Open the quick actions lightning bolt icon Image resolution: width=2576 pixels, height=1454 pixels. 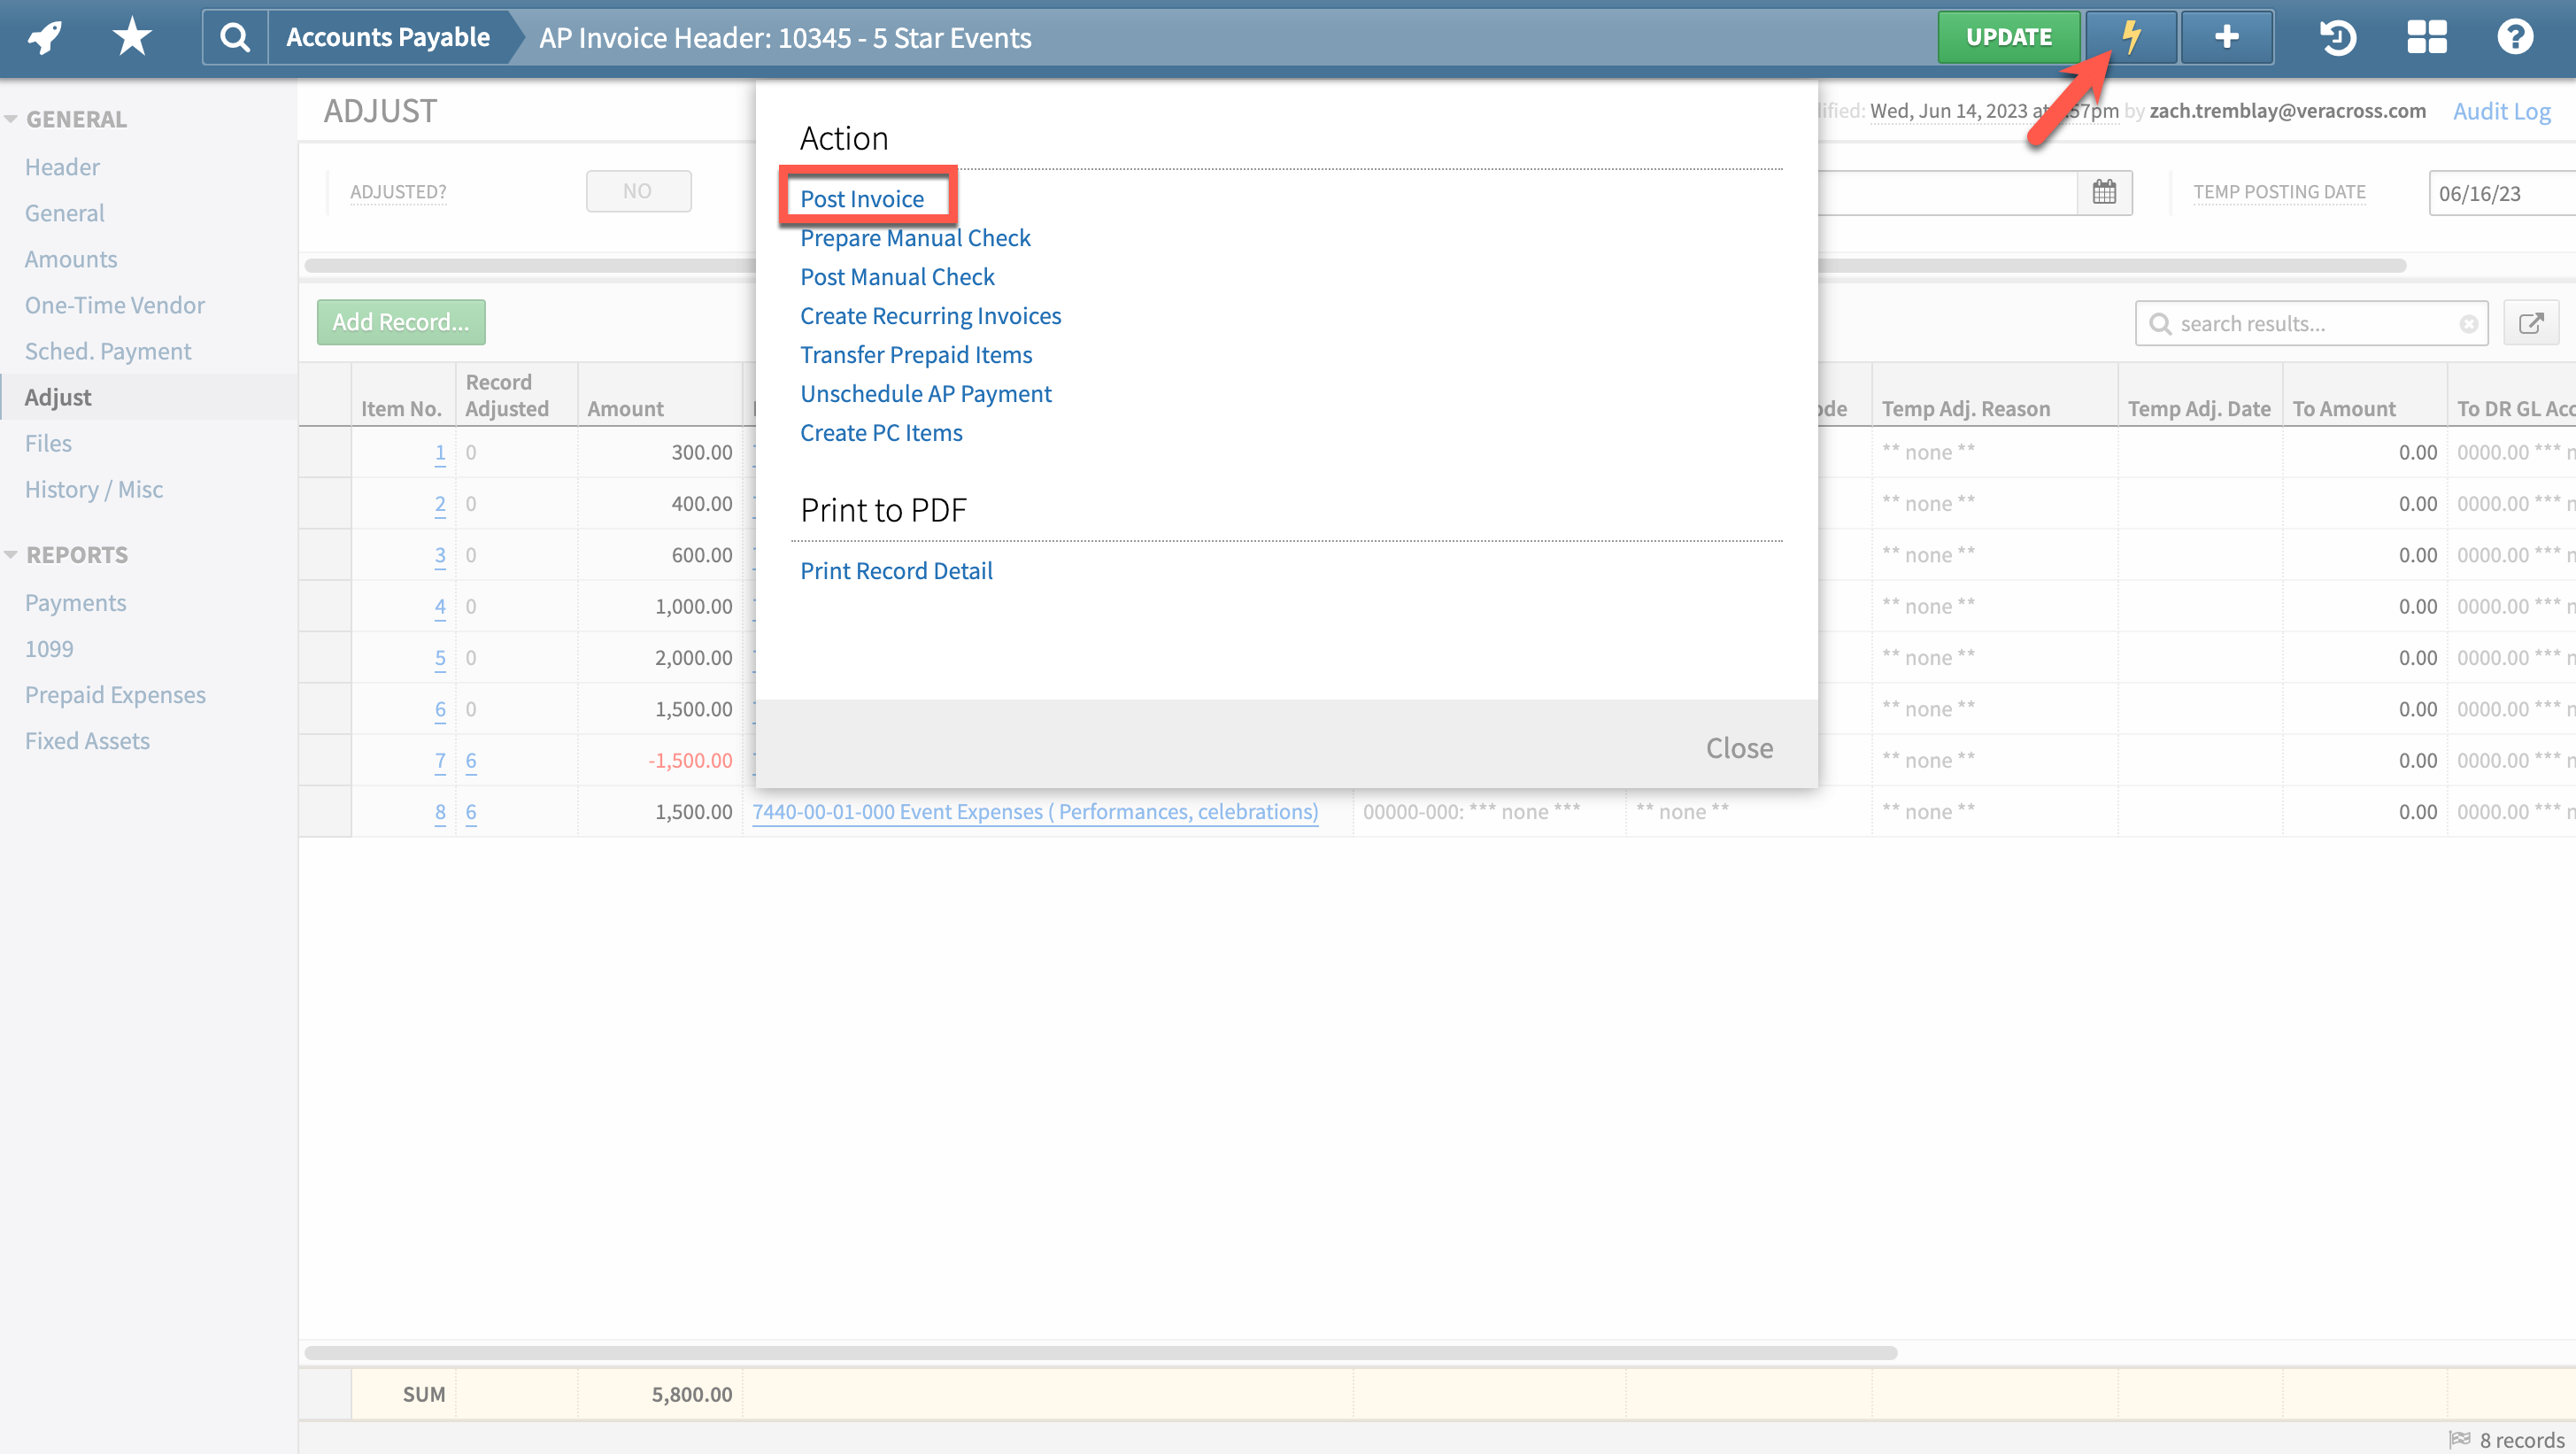(x=2131, y=37)
